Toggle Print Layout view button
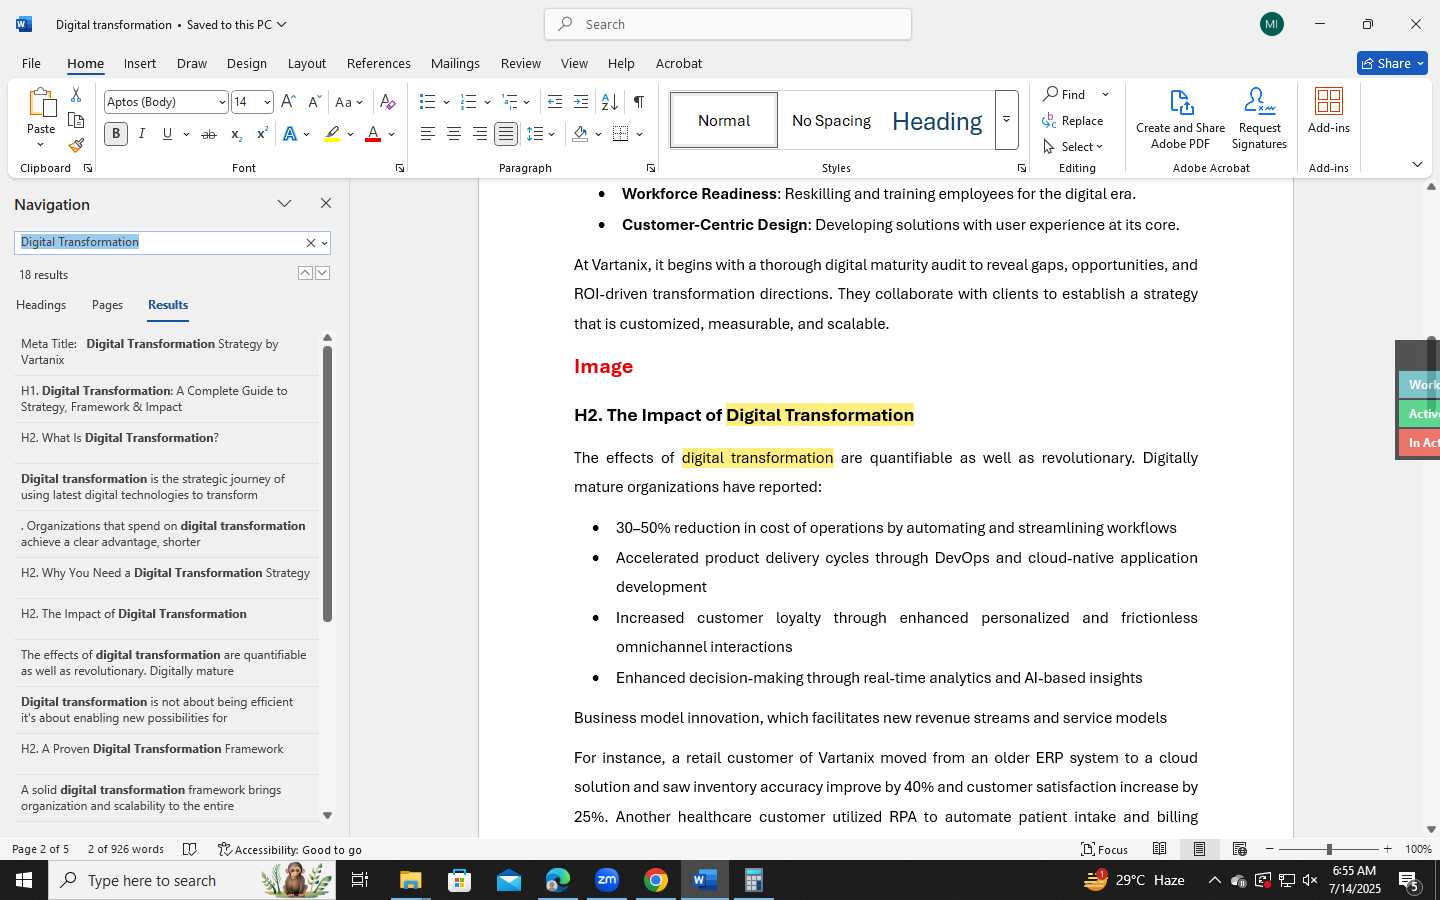The image size is (1440, 900). [1199, 849]
